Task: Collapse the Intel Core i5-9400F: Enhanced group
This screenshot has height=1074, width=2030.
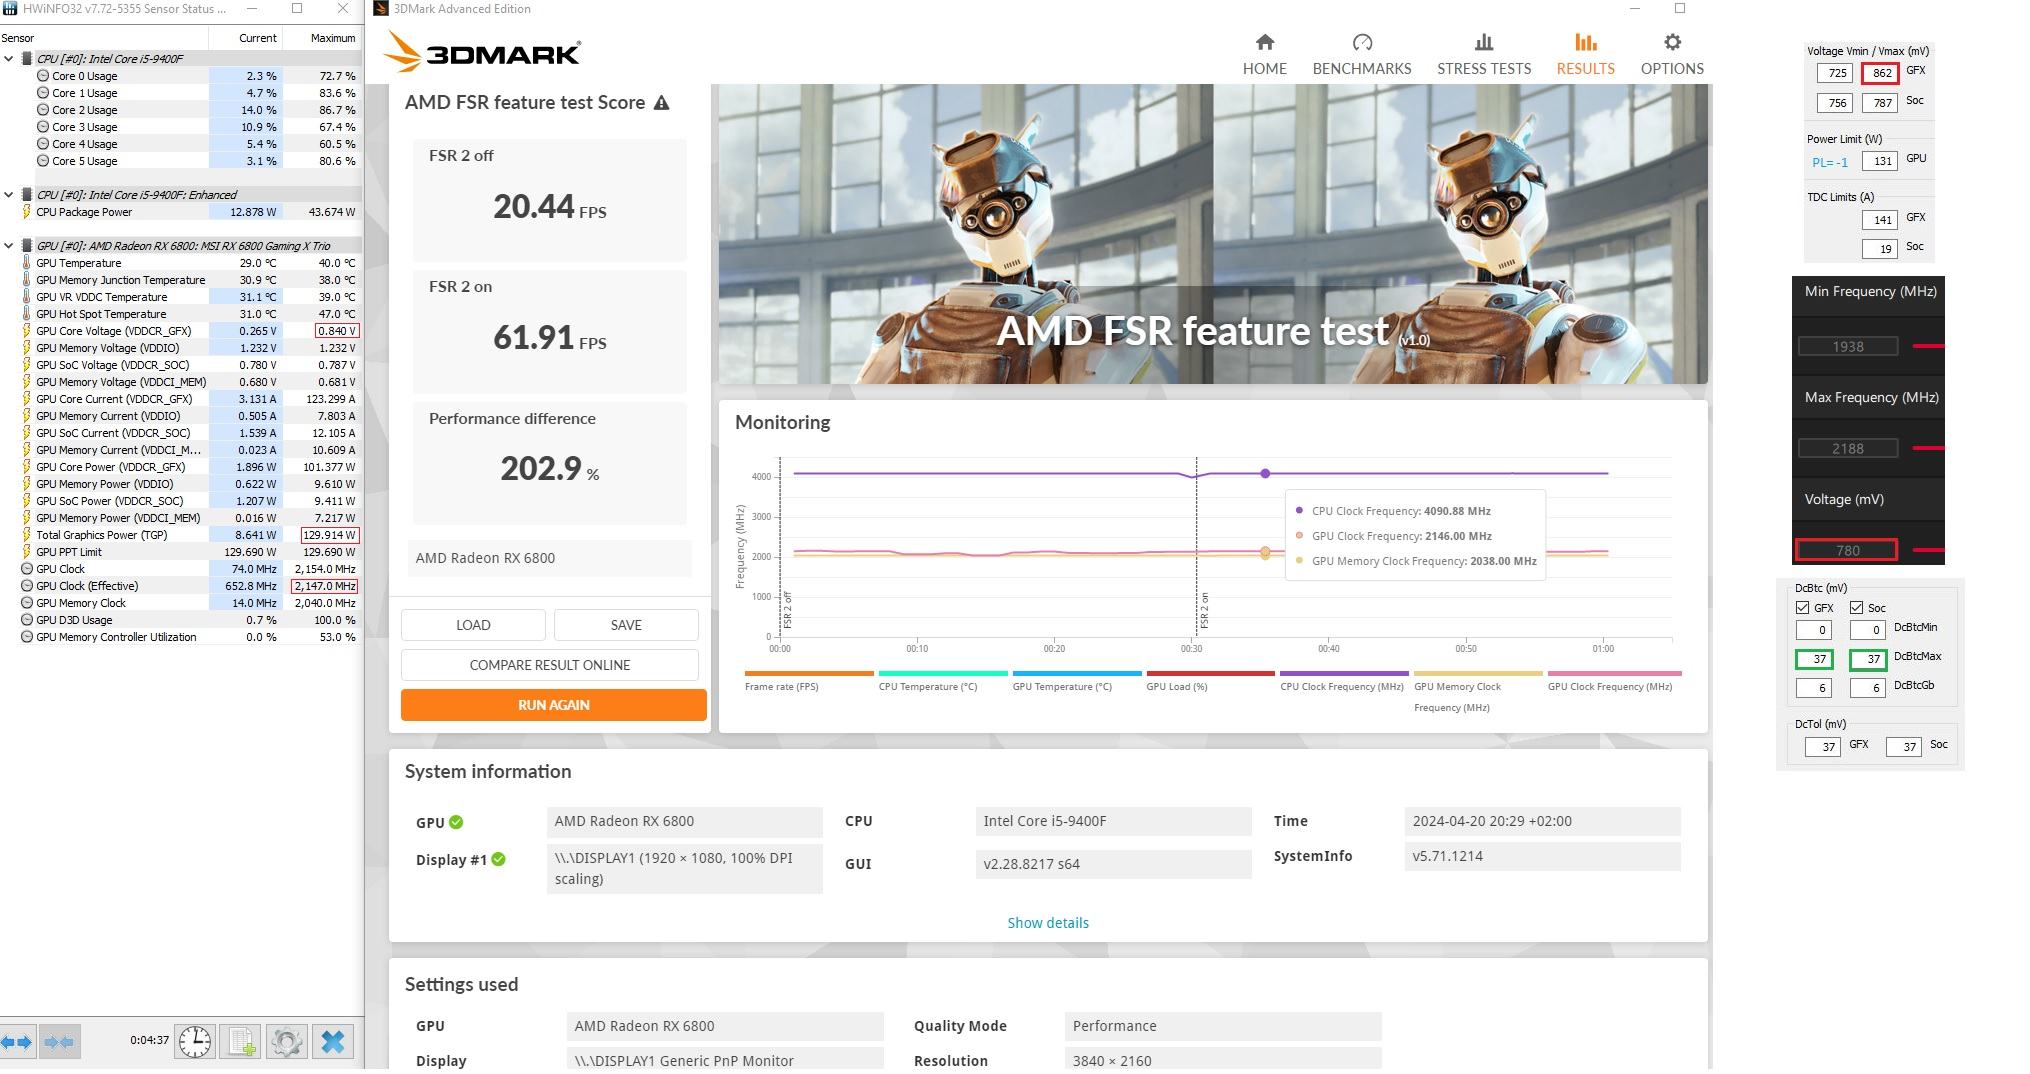Action: (9, 195)
